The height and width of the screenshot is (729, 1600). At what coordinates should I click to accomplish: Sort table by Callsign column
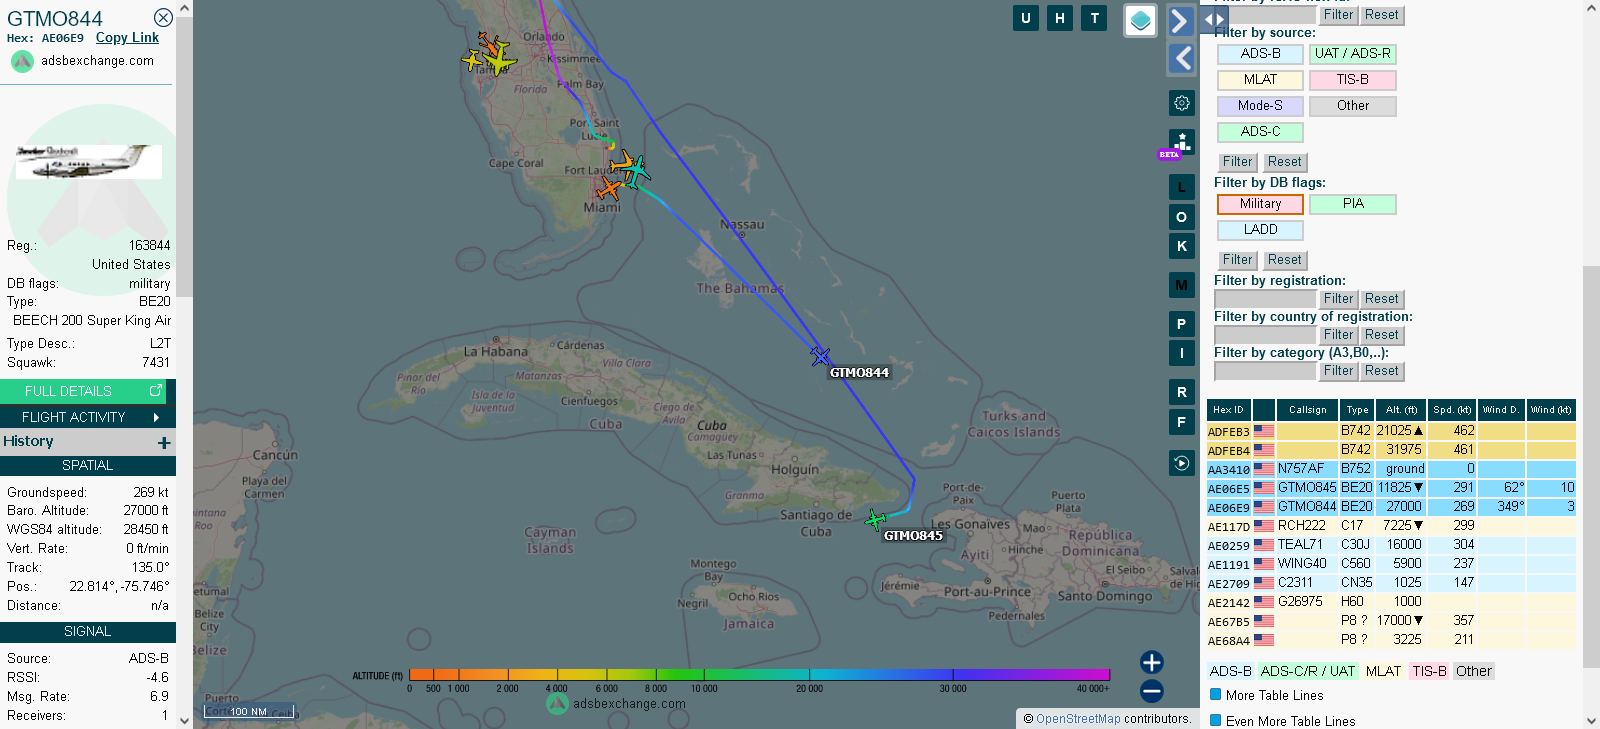click(1307, 410)
